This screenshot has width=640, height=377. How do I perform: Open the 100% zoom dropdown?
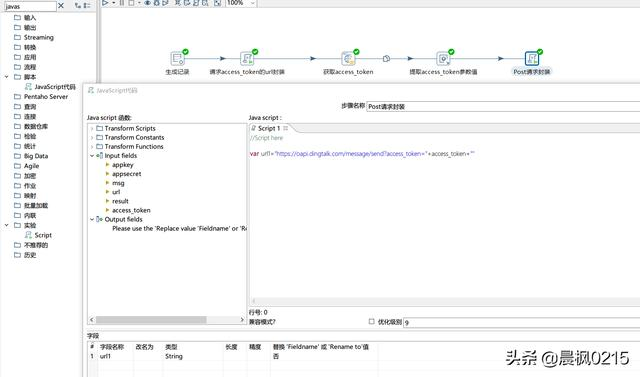pyautogui.click(x=253, y=3)
